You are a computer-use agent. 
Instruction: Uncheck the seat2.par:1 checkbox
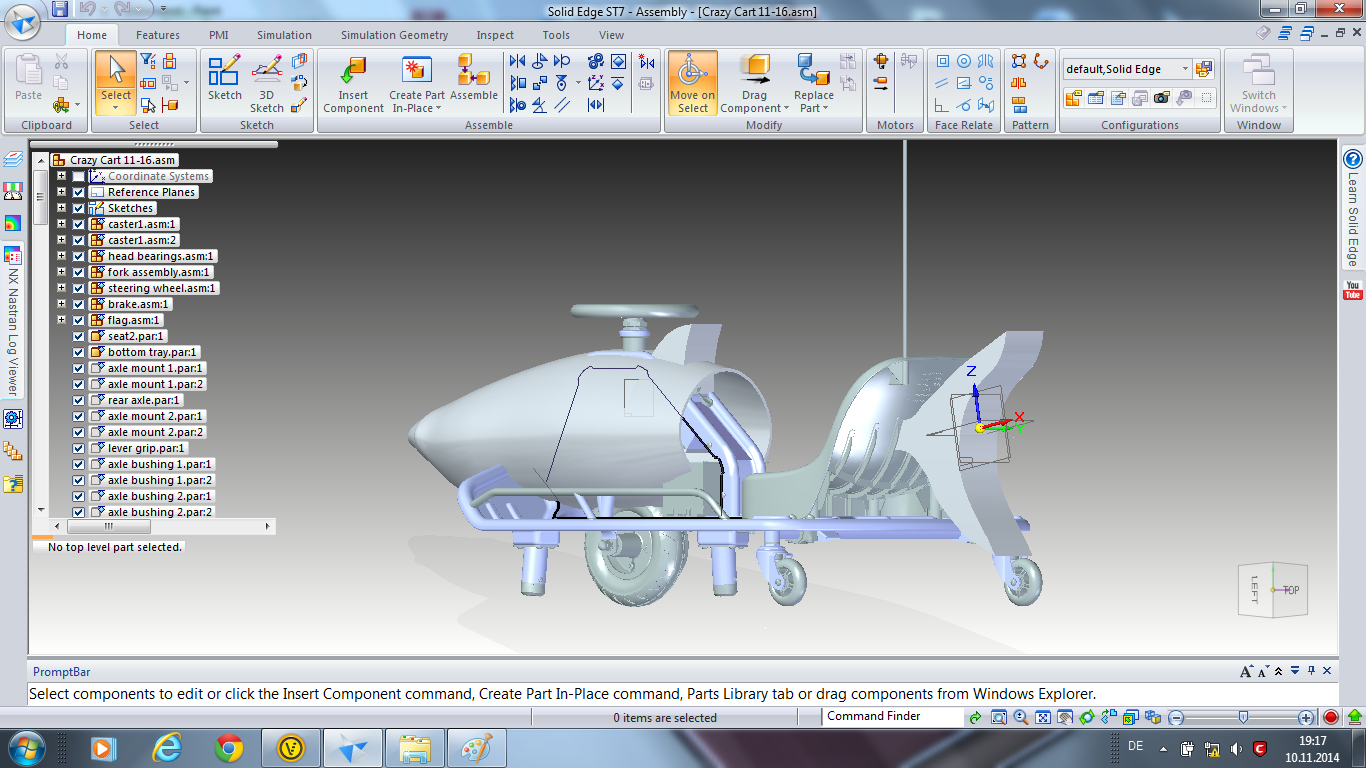79,336
